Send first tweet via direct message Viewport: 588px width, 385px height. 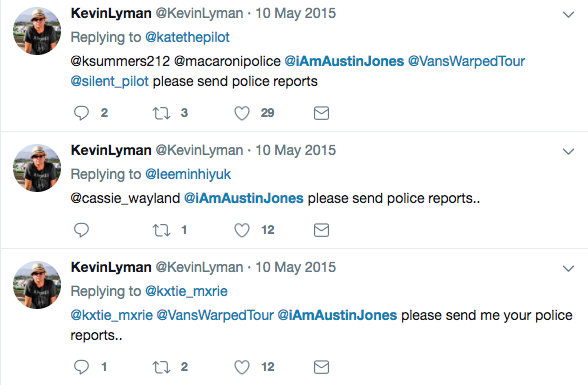coord(321,113)
